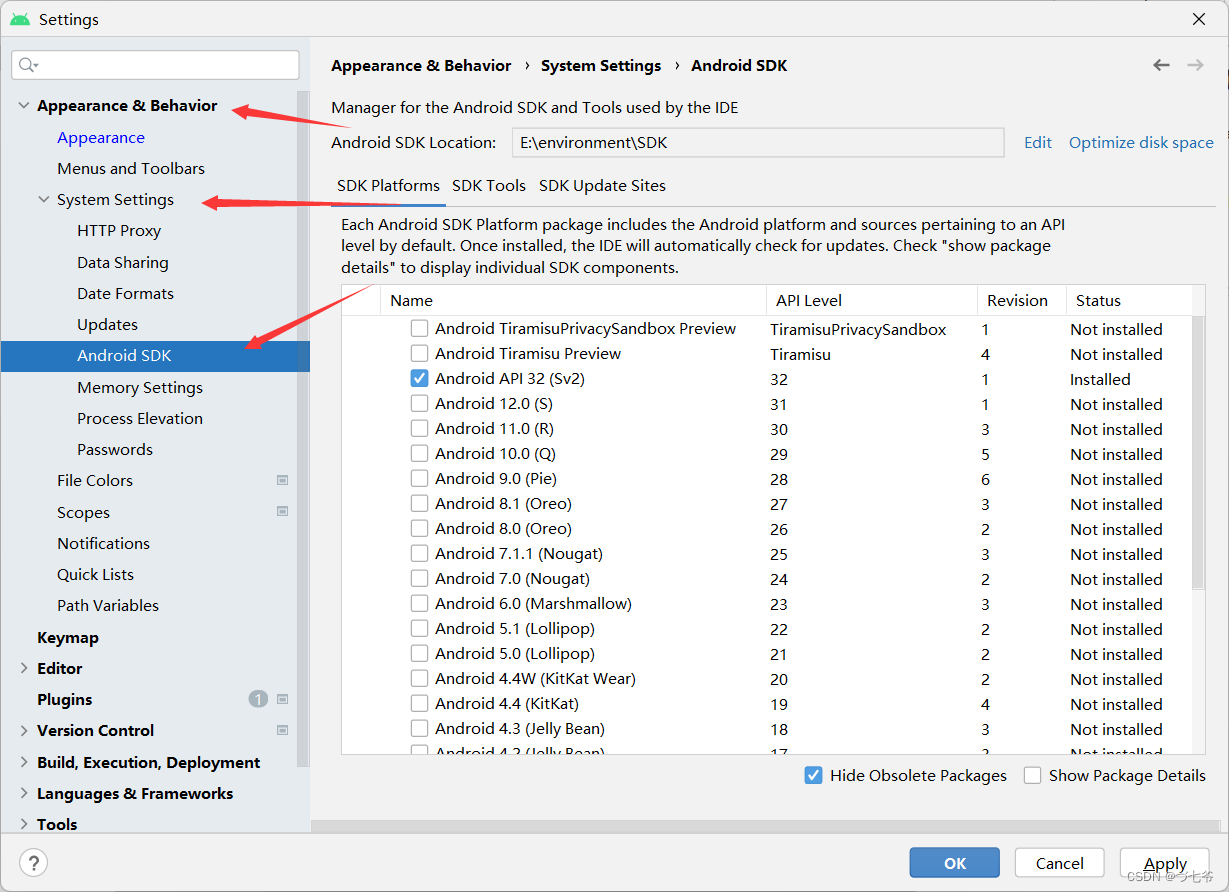Viewport: 1229px width, 892px height.
Task: Click the OK button
Action: pyautogui.click(x=955, y=863)
